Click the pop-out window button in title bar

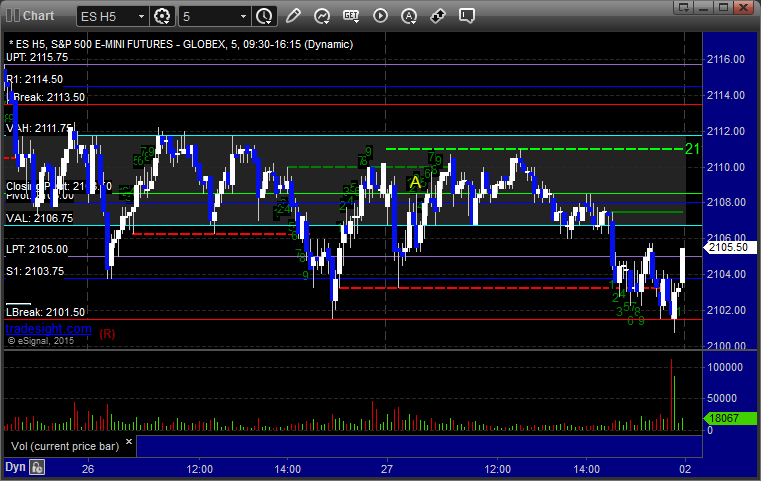[x=684, y=7]
